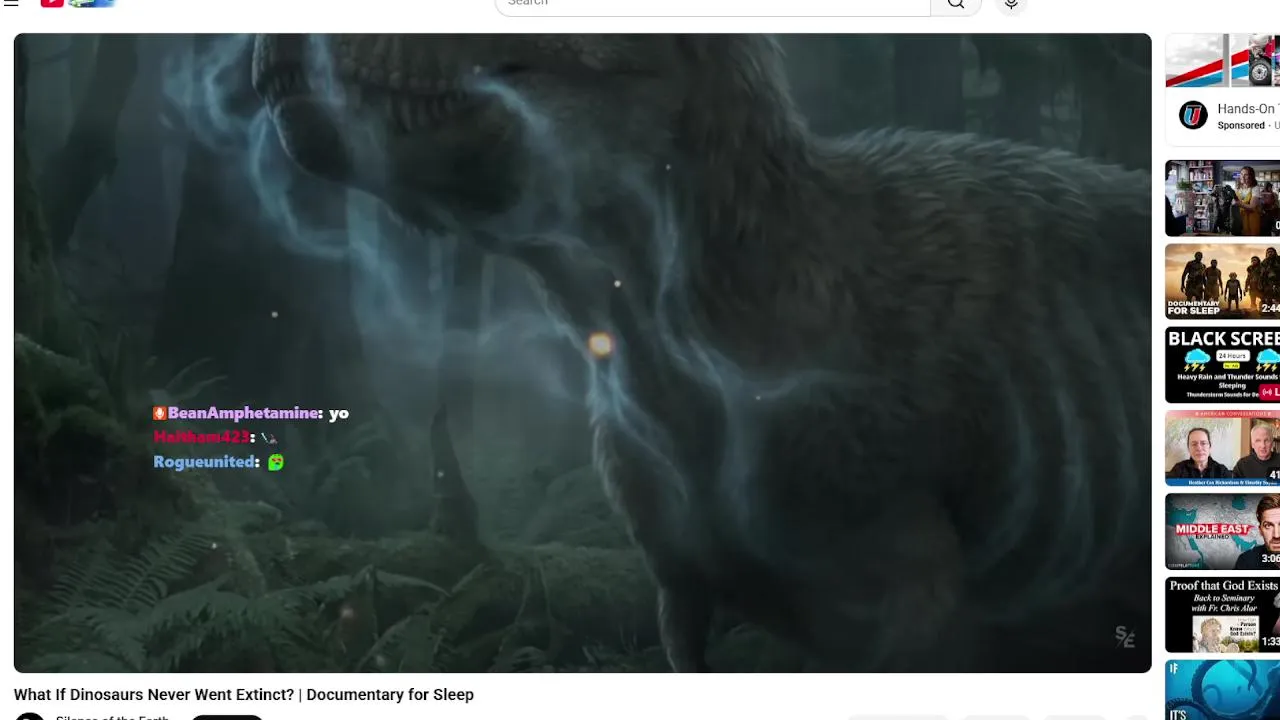This screenshot has height=720, width=1280.
Task: Click the magnifier search button
Action: (x=956, y=4)
